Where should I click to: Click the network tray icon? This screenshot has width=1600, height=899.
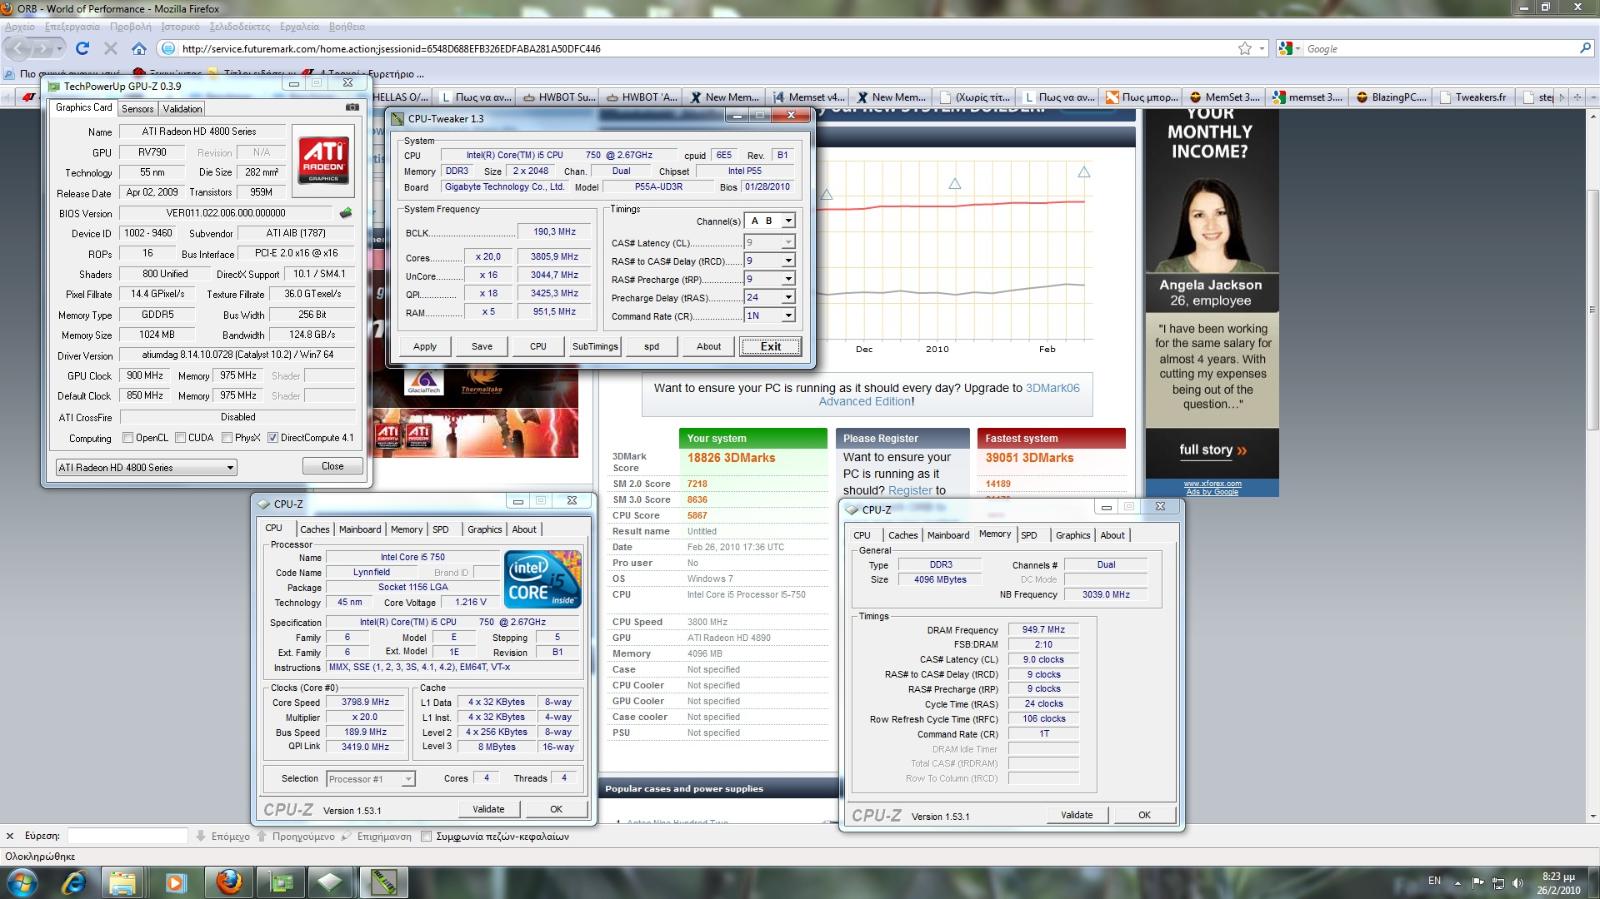coord(1498,883)
